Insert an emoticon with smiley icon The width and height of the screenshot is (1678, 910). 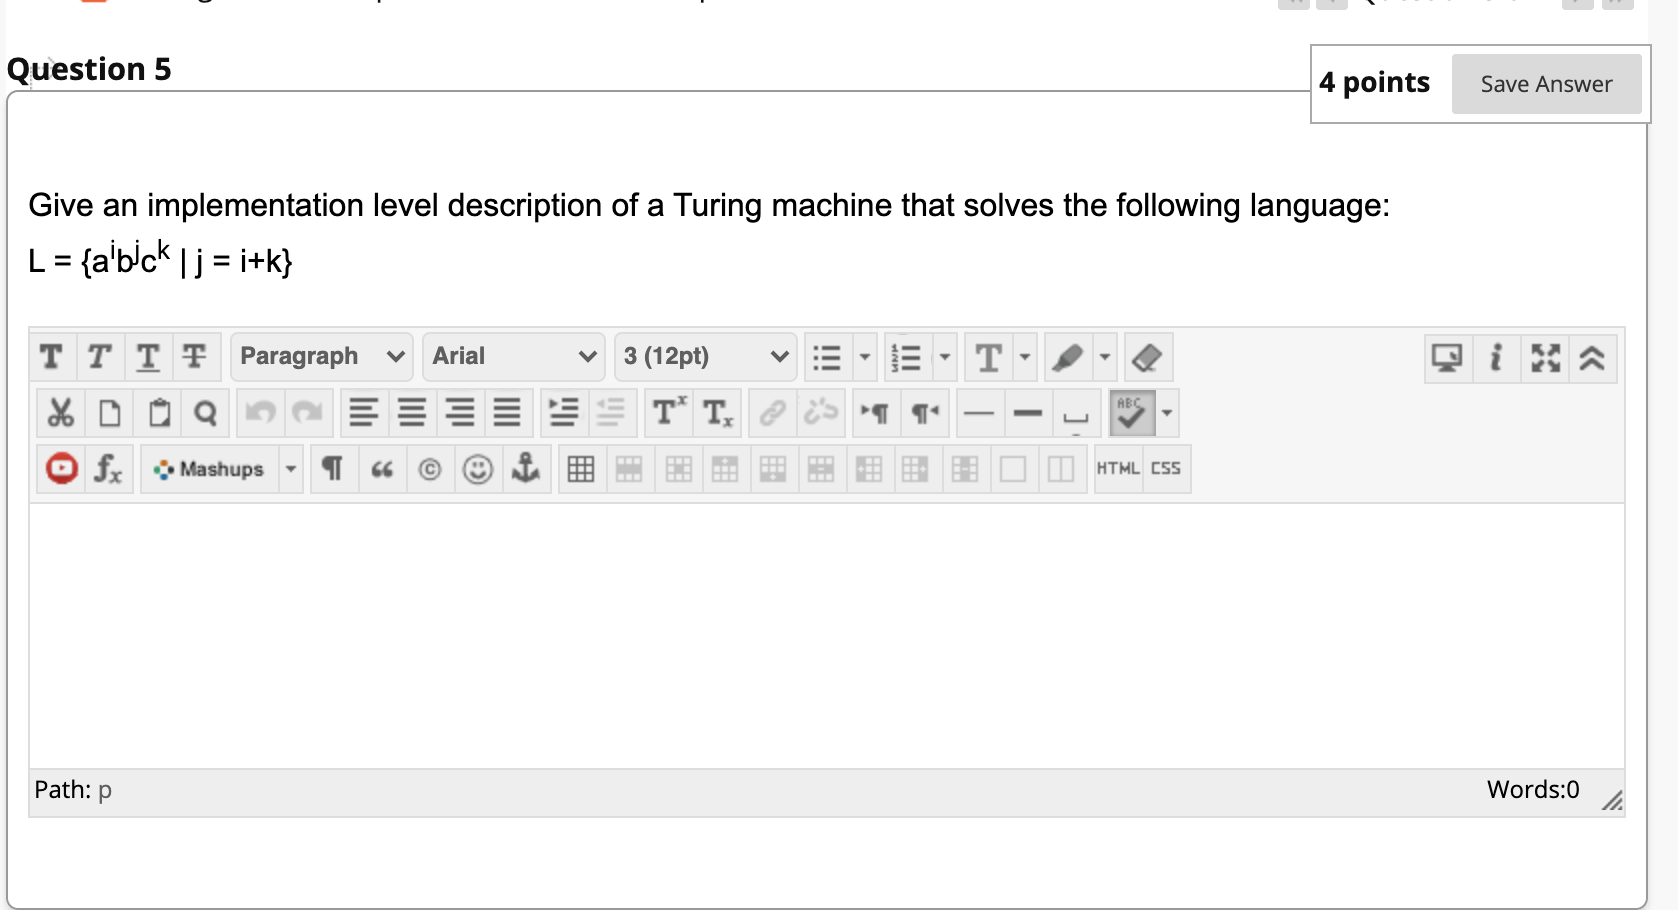478,468
